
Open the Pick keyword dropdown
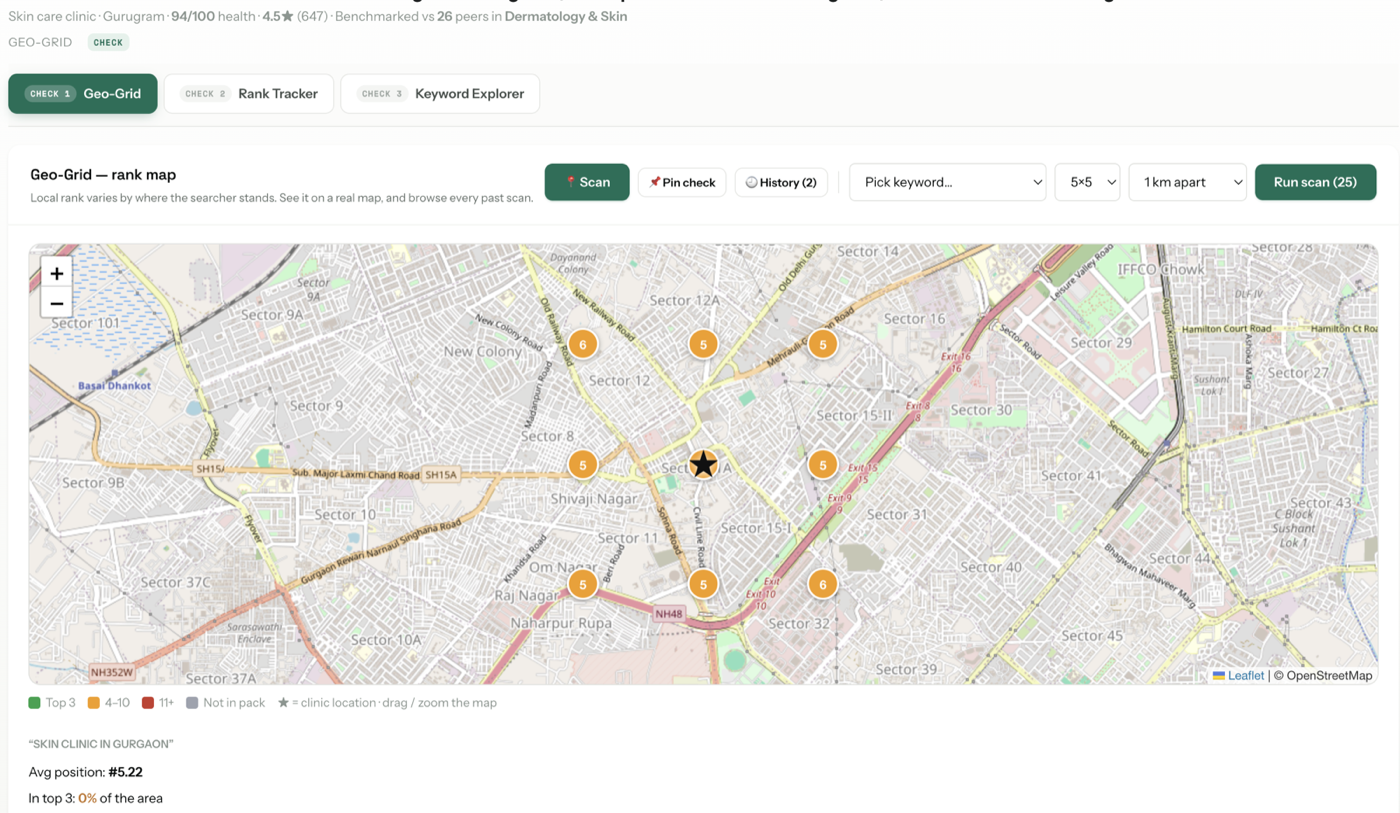(947, 182)
